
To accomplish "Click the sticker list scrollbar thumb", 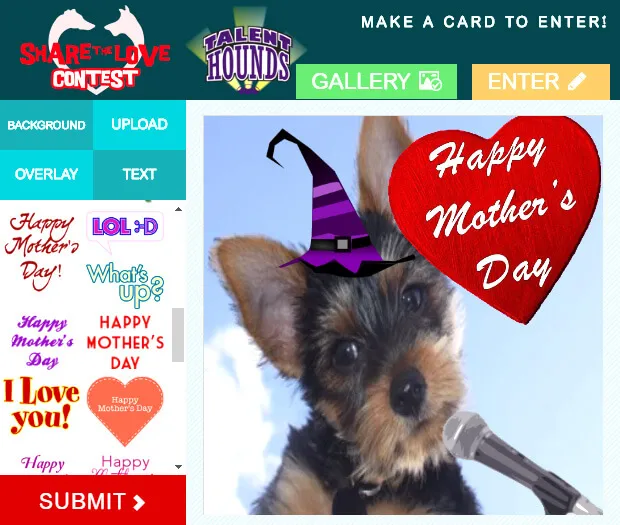I will [178, 335].
